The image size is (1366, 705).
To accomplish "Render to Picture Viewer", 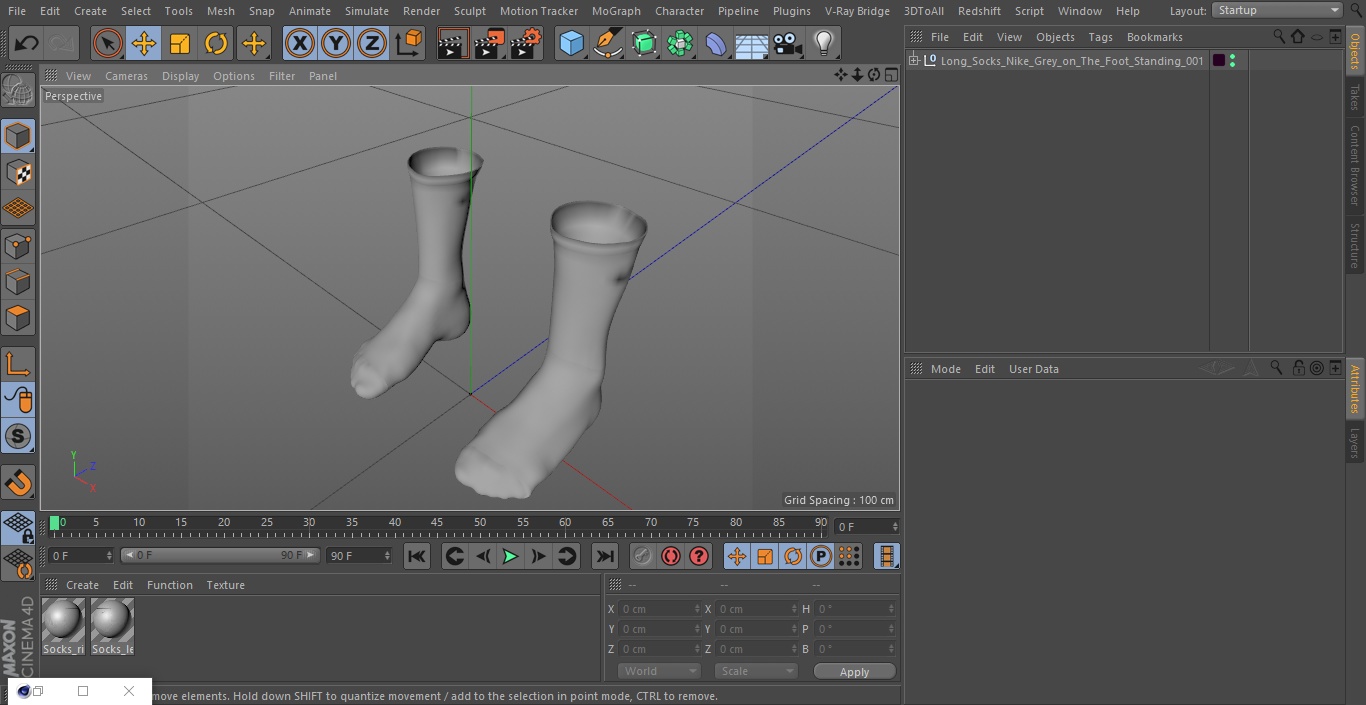I will point(489,43).
